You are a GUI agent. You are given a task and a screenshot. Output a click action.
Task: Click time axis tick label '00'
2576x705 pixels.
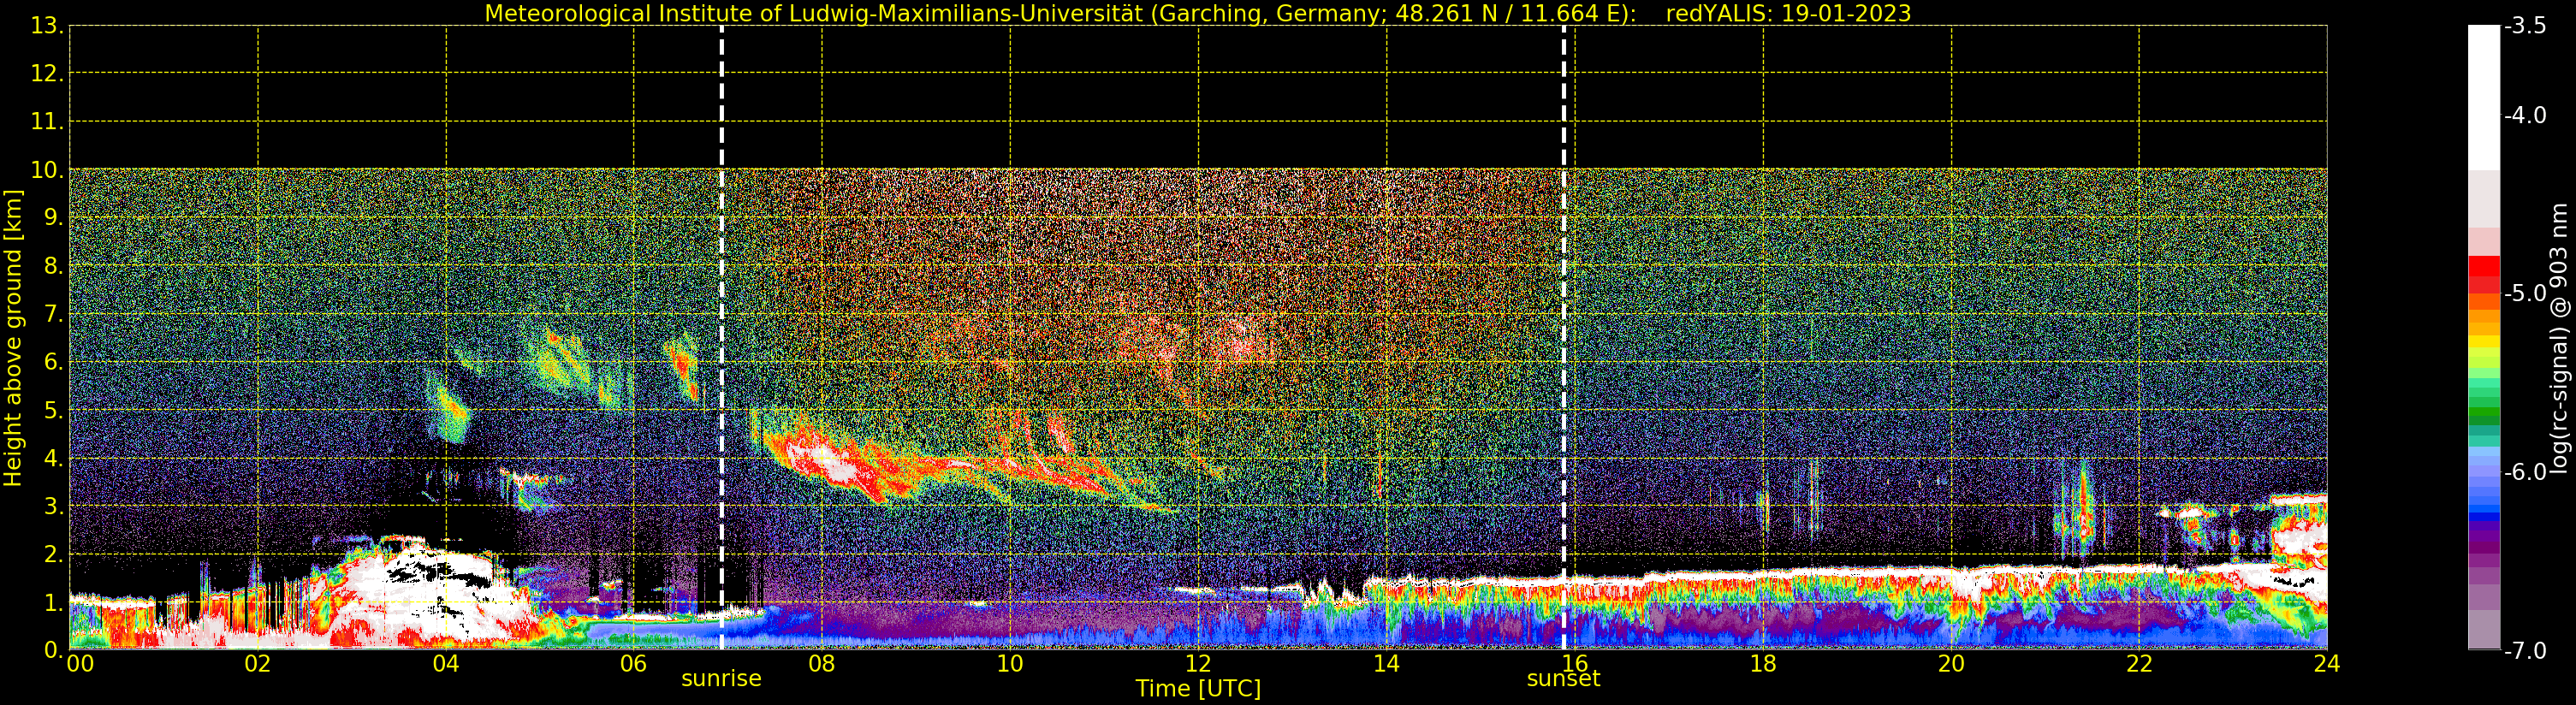[x=80, y=664]
